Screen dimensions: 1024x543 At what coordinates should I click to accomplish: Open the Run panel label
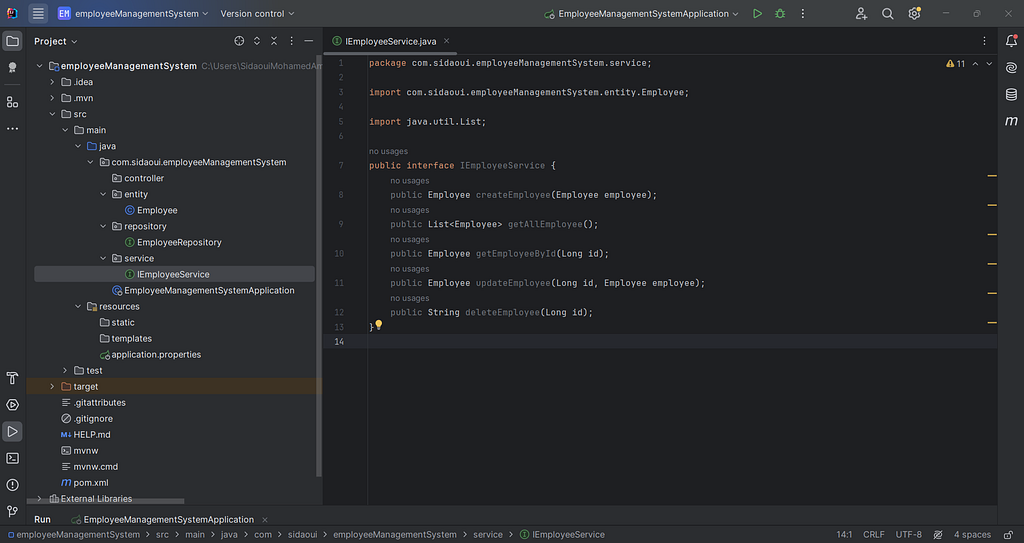click(x=42, y=519)
